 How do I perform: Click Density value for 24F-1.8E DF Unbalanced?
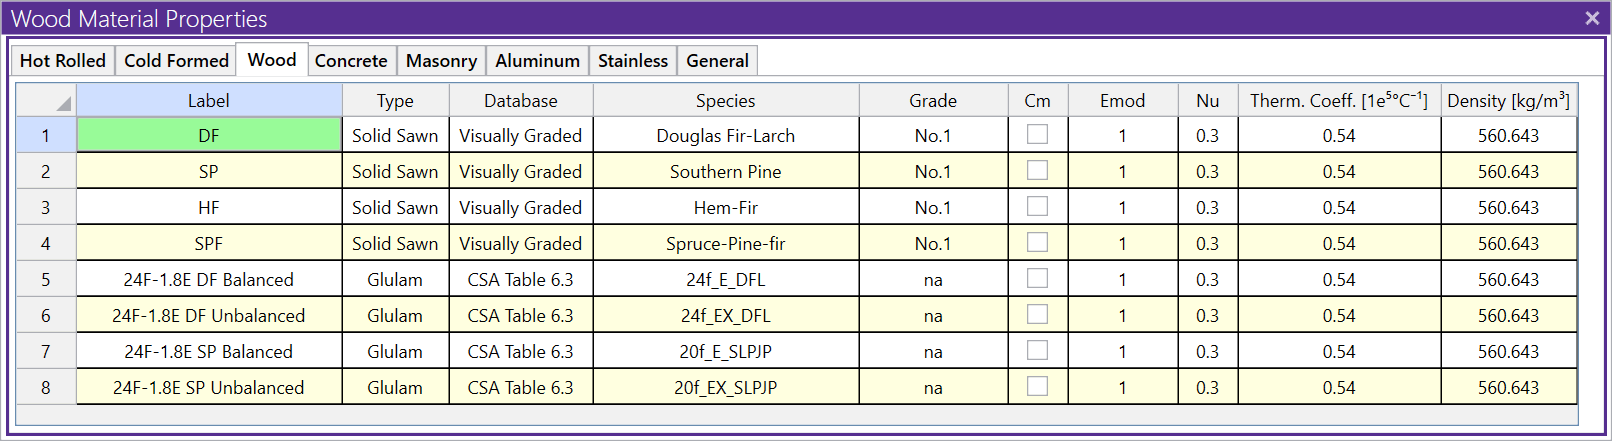click(1508, 316)
